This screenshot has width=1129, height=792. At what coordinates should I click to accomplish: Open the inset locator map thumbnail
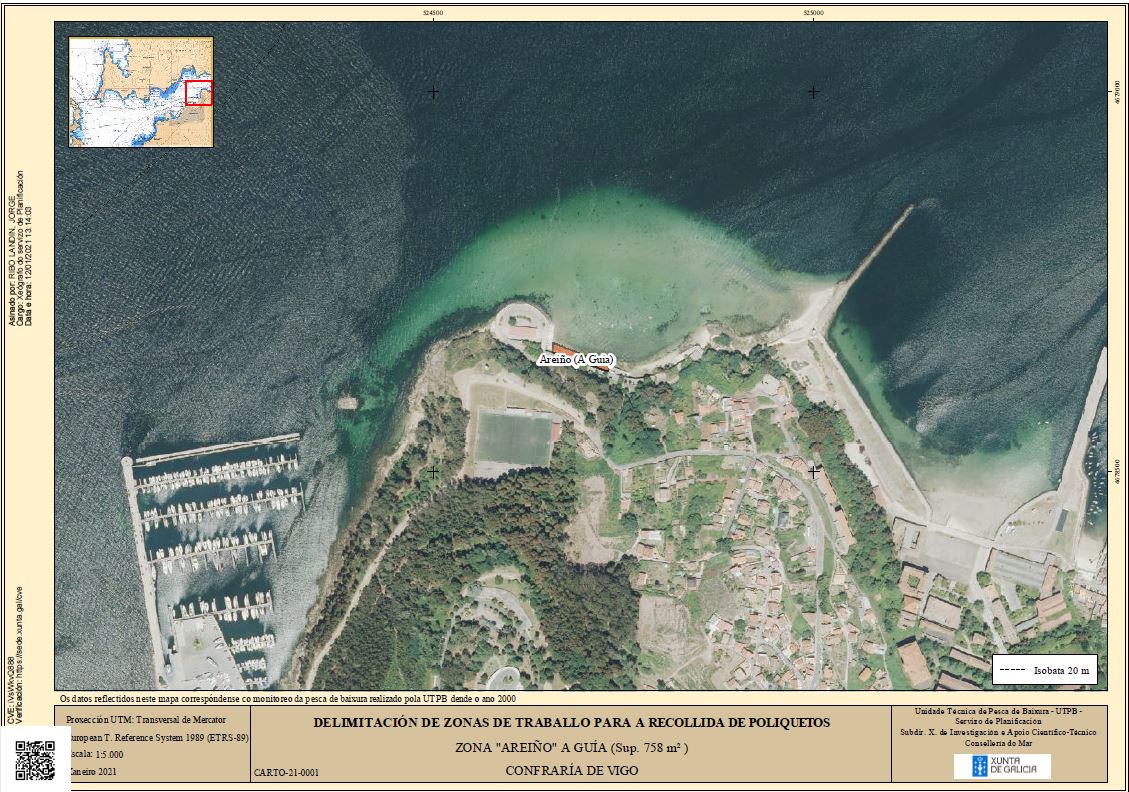(x=140, y=92)
